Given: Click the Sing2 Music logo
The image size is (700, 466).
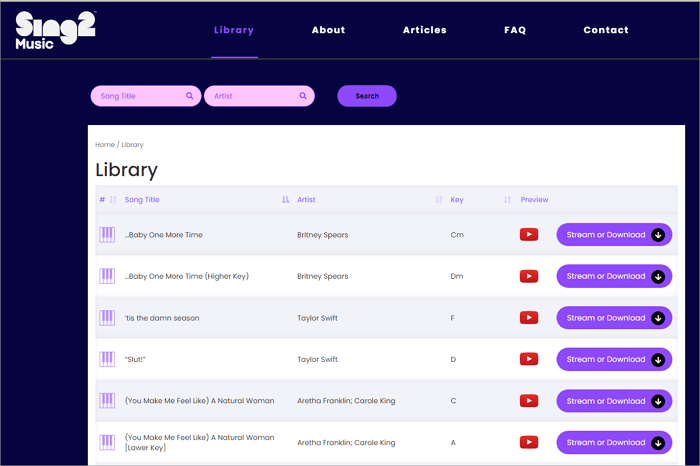Looking at the screenshot, I should click(x=56, y=30).
